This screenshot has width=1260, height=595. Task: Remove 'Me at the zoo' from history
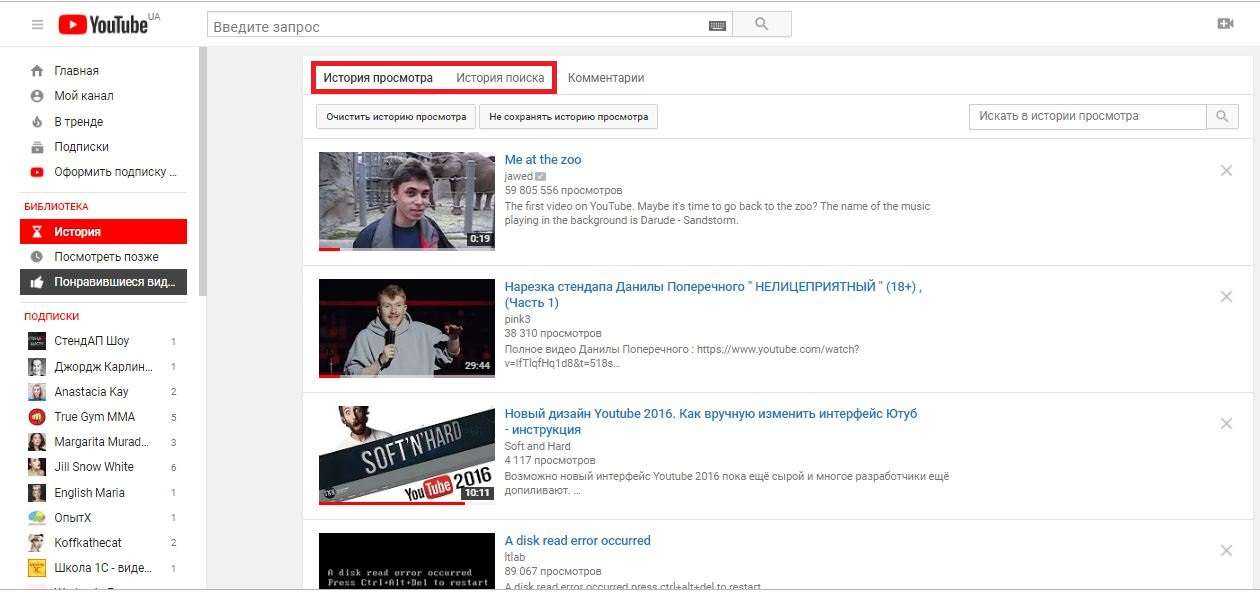(1226, 171)
